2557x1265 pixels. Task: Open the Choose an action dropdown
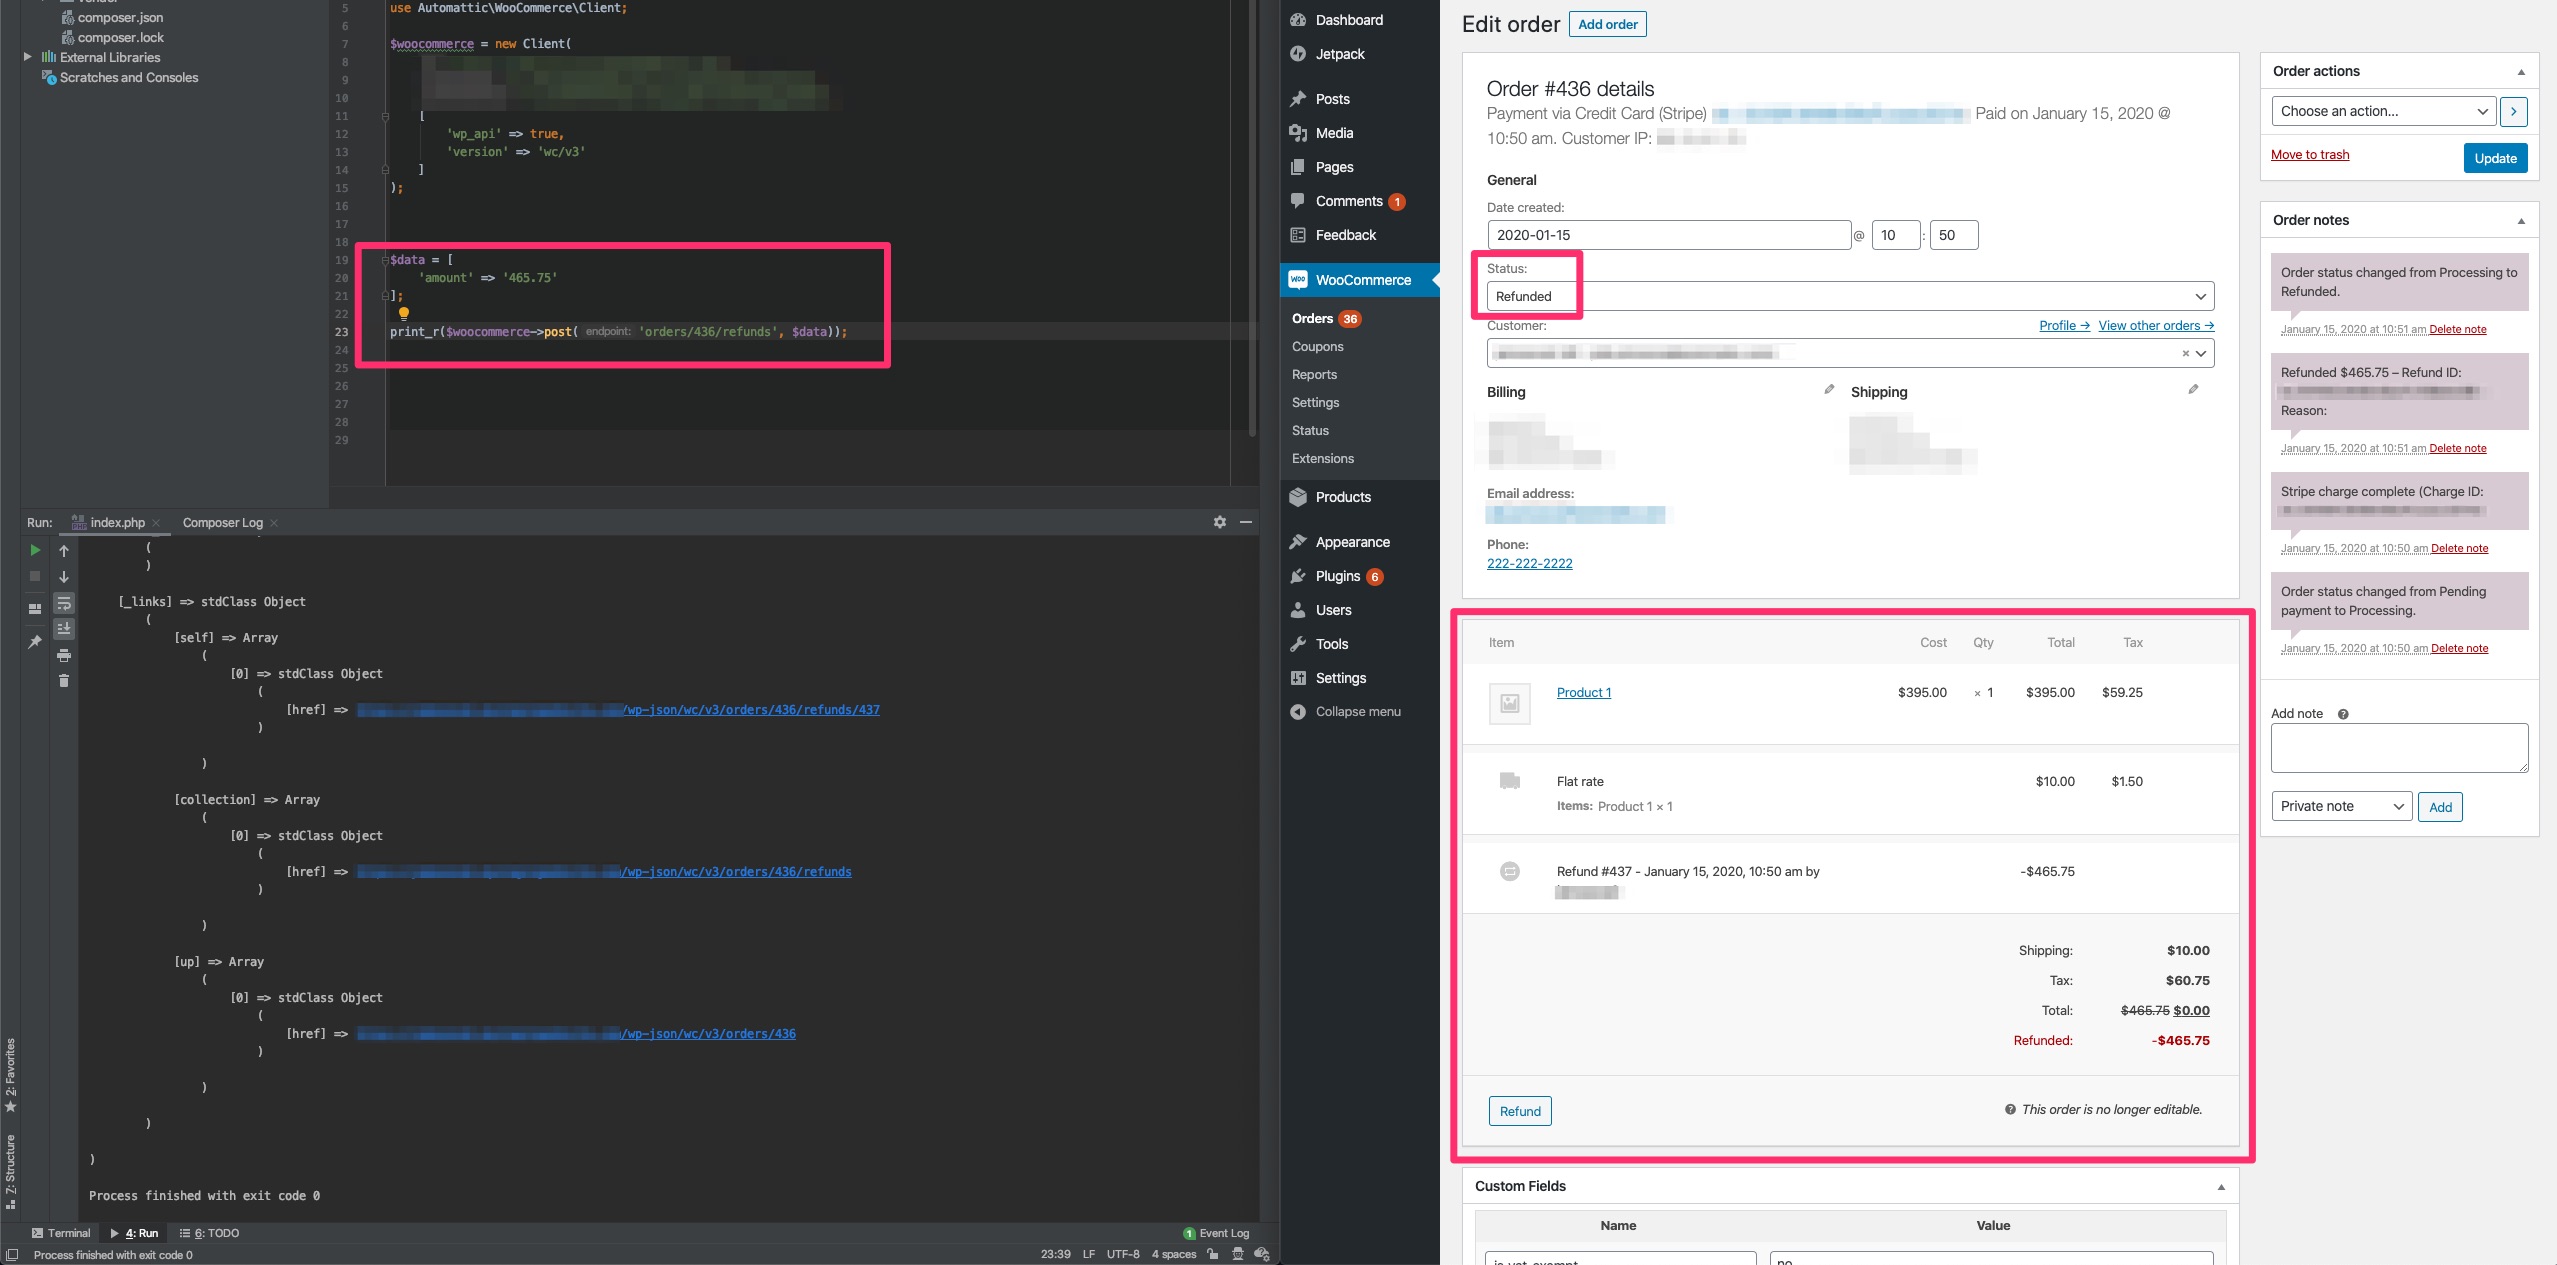click(2381, 111)
